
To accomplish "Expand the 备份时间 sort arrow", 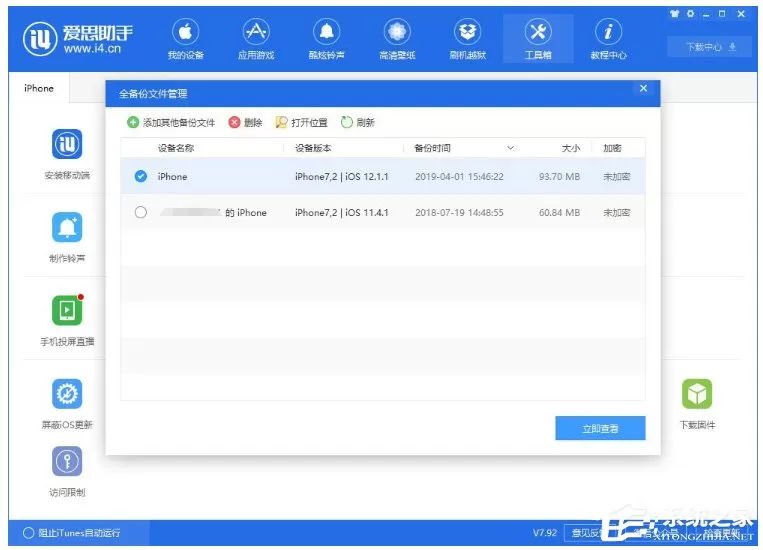I will (x=510, y=148).
